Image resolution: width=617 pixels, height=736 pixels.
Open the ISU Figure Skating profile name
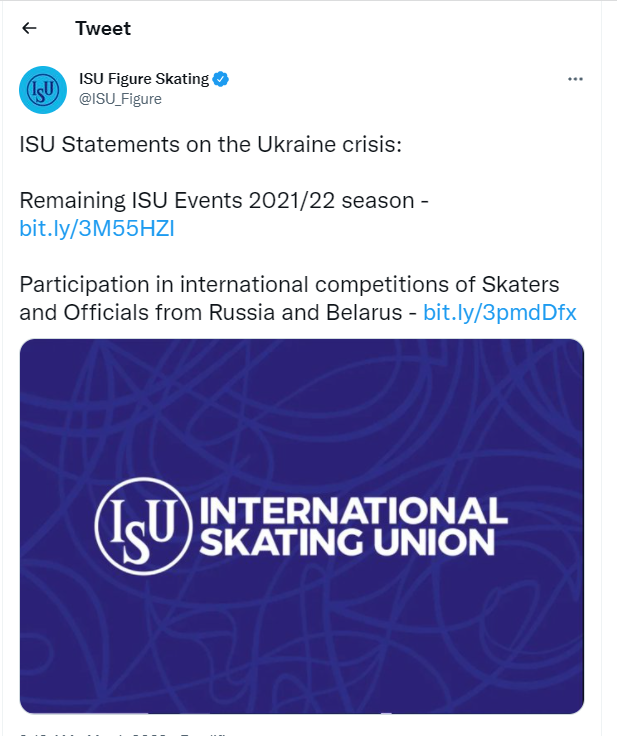(144, 79)
